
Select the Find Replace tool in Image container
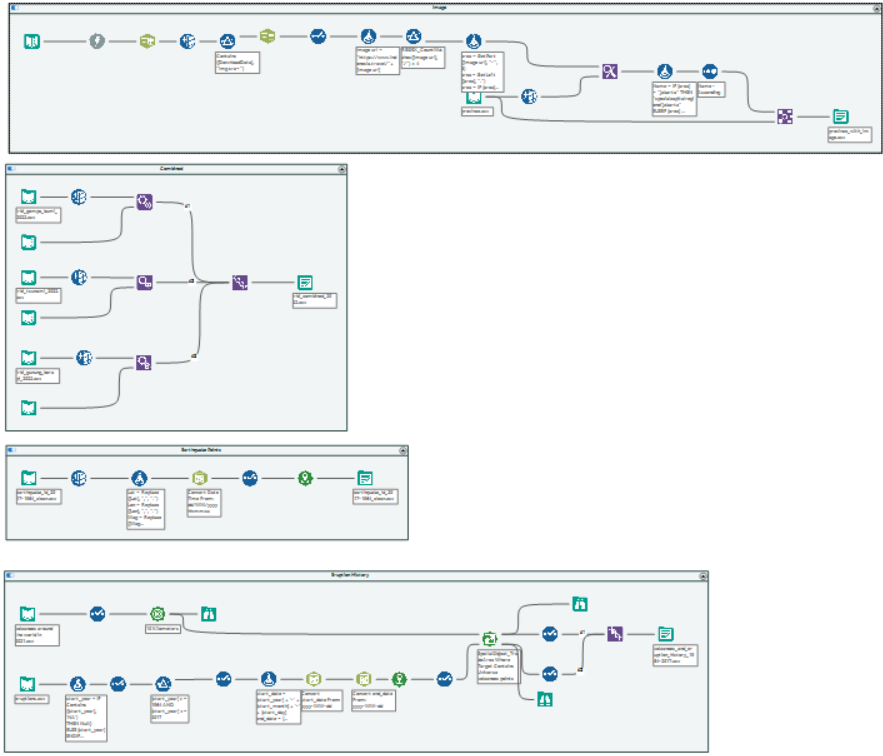[x=610, y=72]
